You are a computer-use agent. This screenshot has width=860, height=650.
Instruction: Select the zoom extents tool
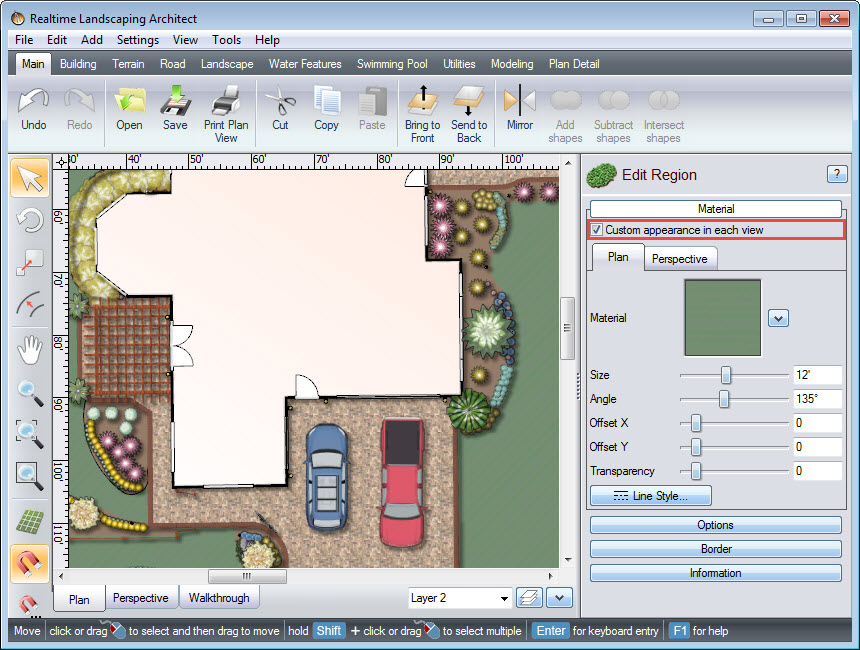(x=30, y=476)
